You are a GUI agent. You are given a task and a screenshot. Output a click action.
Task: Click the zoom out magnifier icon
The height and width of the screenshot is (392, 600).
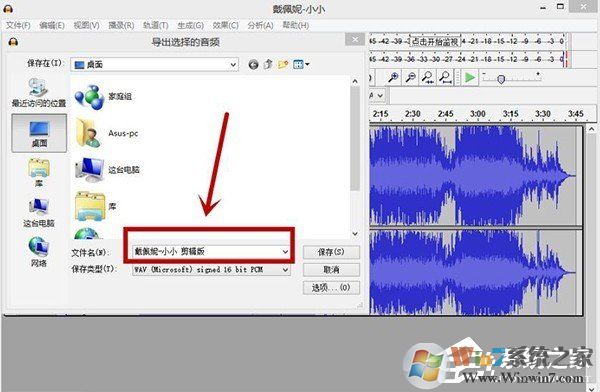[x=411, y=78]
